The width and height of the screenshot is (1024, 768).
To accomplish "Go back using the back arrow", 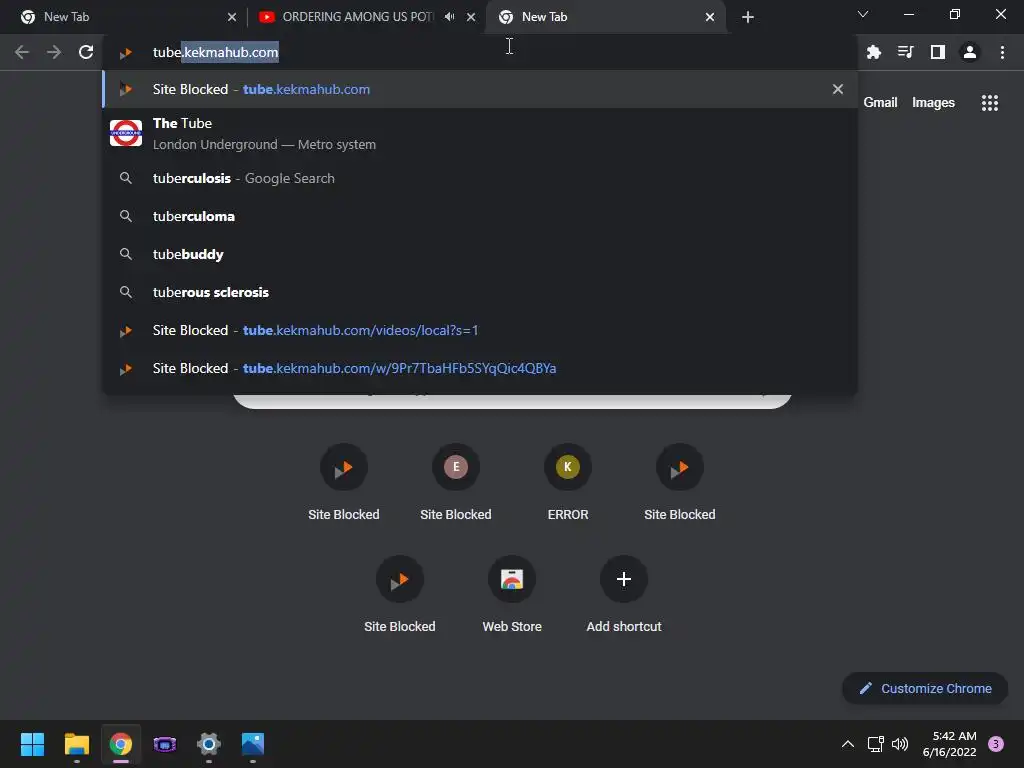I will pos(22,52).
